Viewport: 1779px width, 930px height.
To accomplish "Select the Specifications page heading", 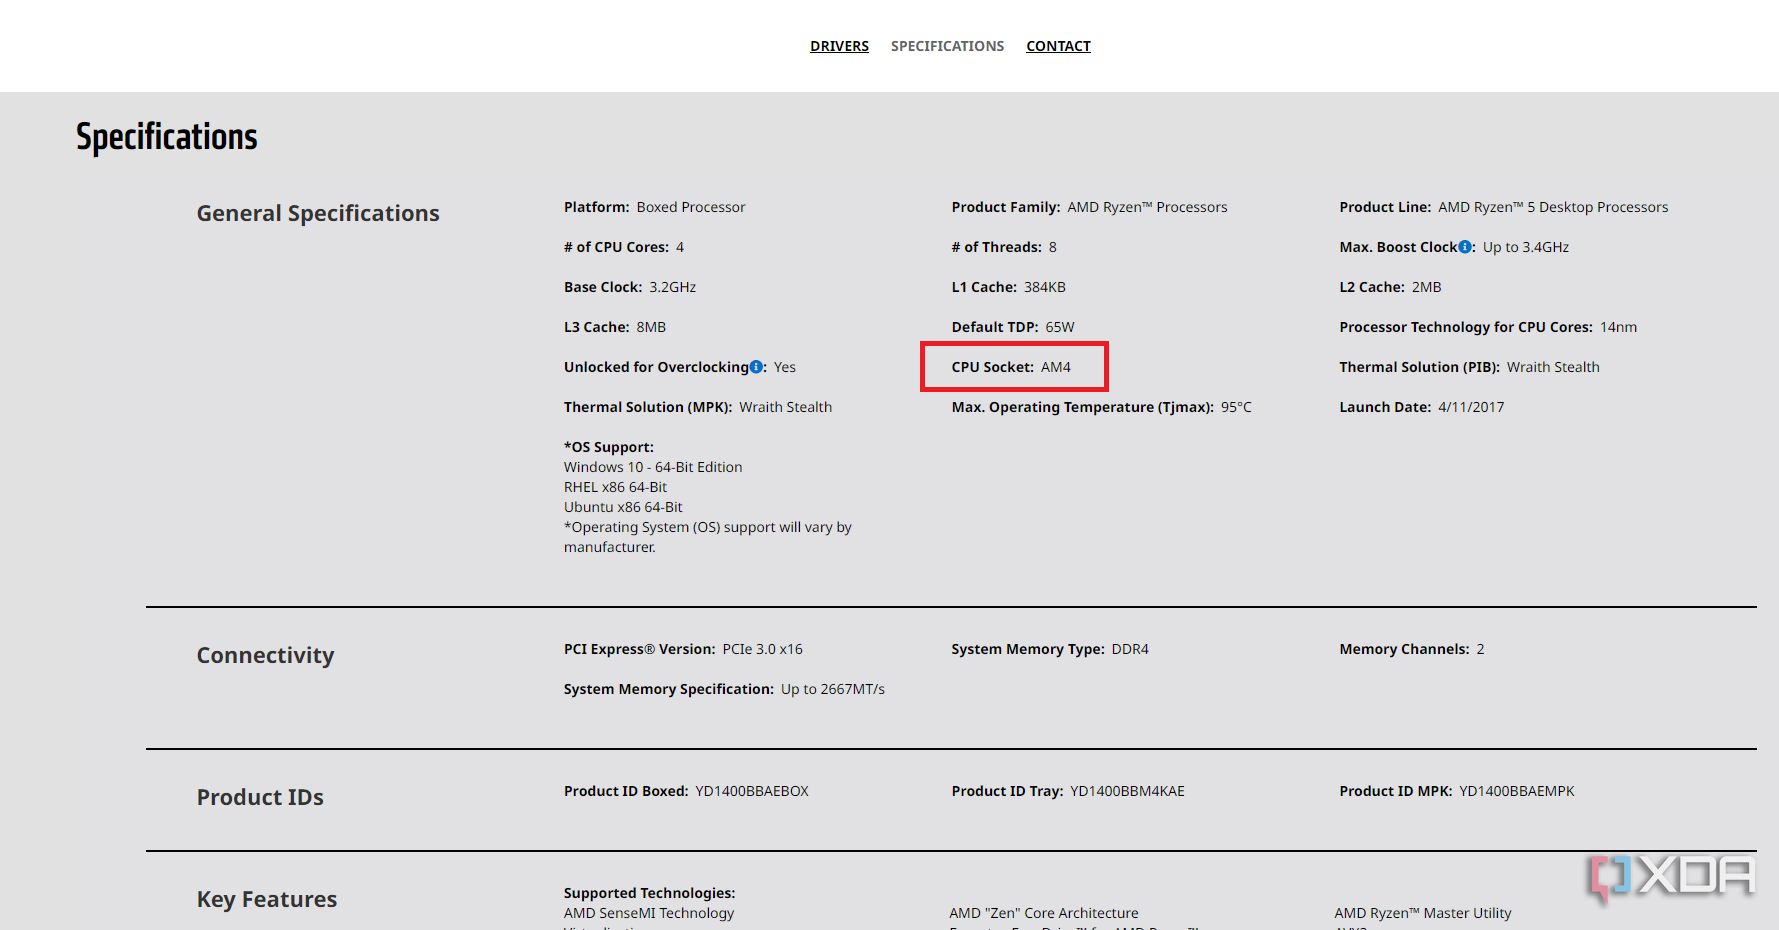I will click(167, 137).
